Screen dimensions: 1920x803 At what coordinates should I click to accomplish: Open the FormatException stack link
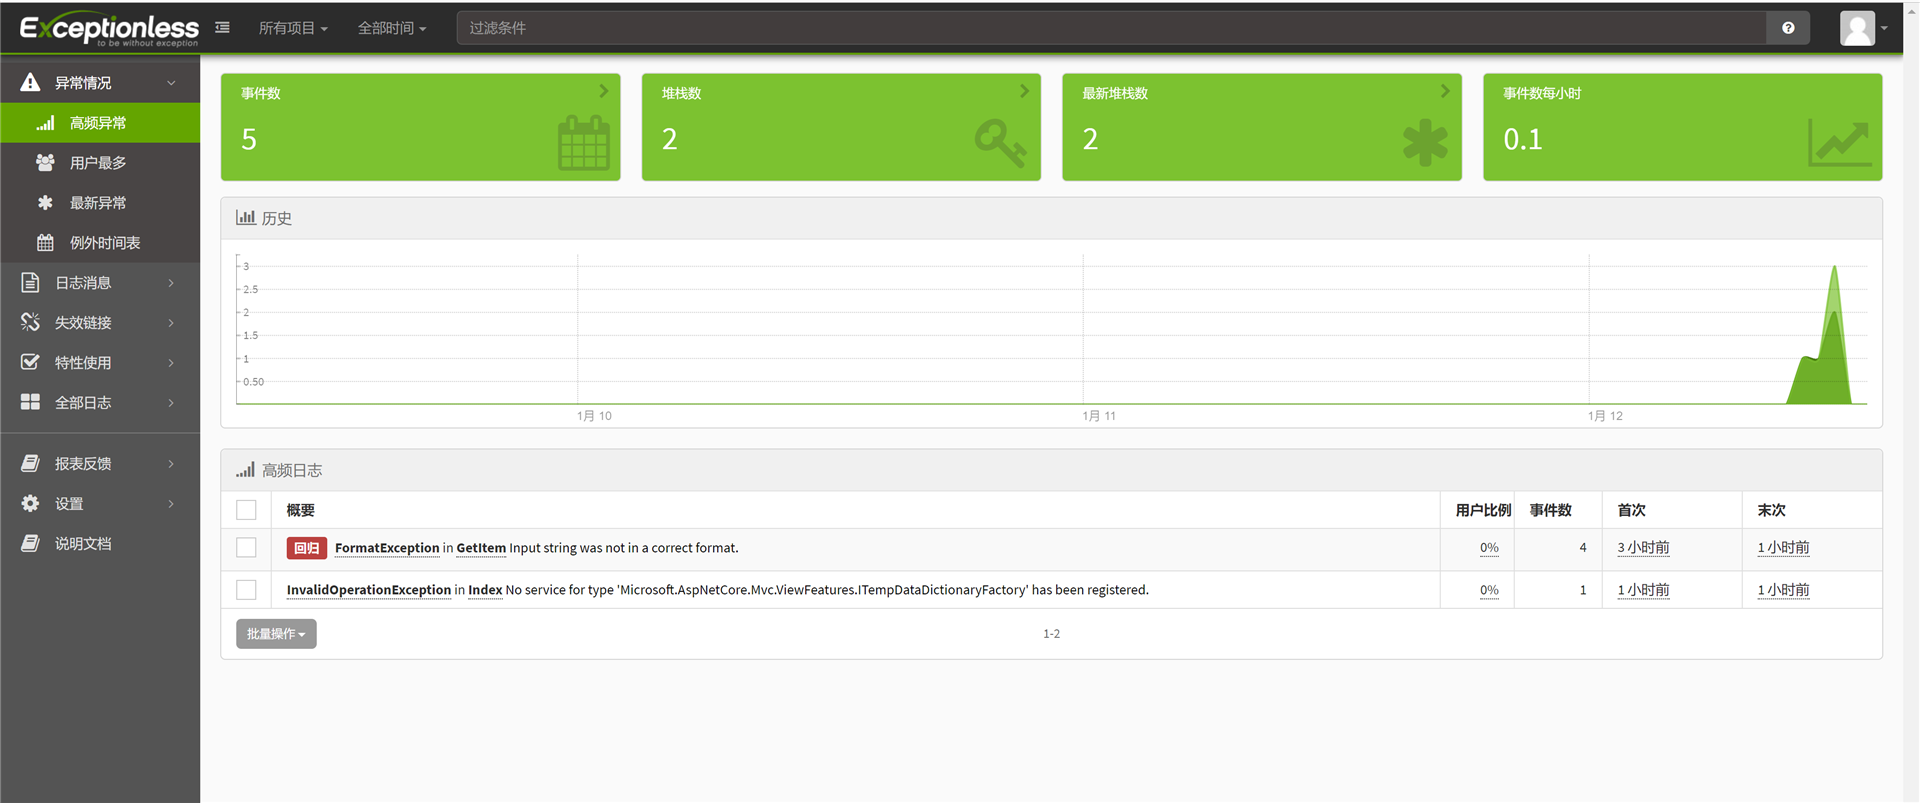pos(536,548)
